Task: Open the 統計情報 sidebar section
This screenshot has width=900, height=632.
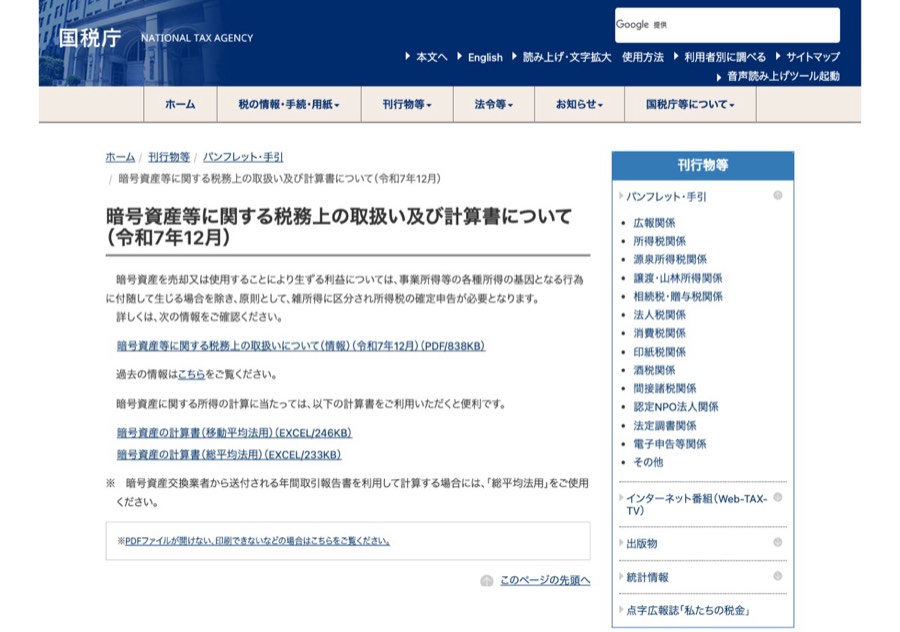Action: (647, 577)
